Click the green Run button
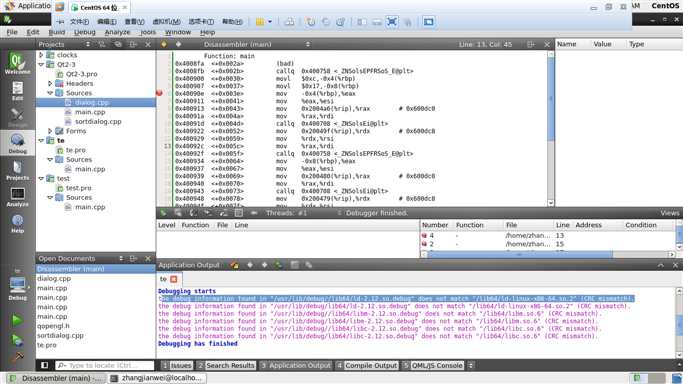 pyautogui.click(x=17, y=320)
